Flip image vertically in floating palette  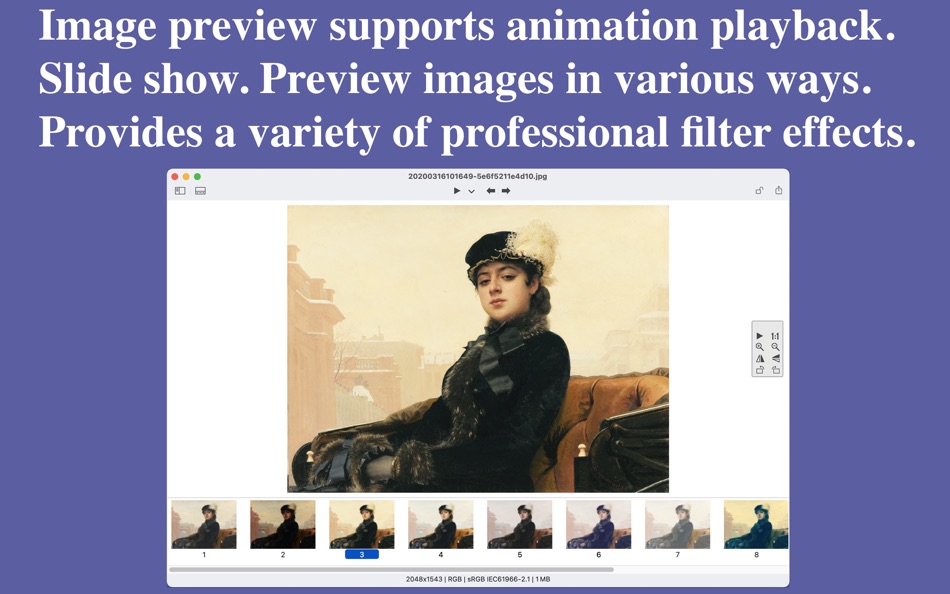click(776, 359)
